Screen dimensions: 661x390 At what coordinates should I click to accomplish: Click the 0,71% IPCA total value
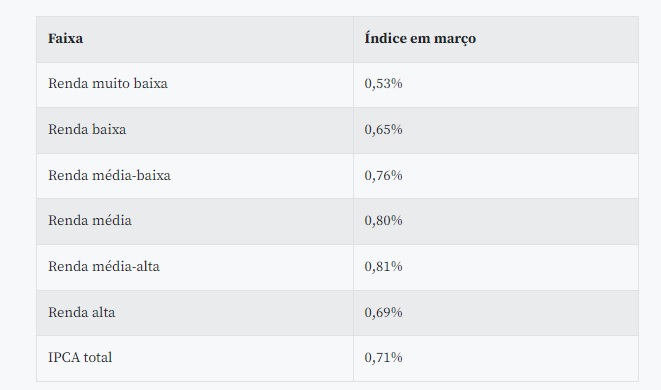383,358
